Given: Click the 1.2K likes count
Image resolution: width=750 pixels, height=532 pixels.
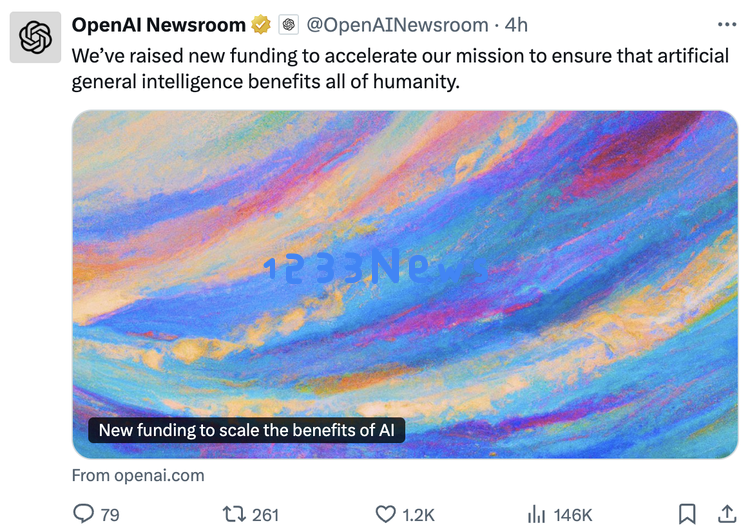Looking at the screenshot, I should (419, 515).
